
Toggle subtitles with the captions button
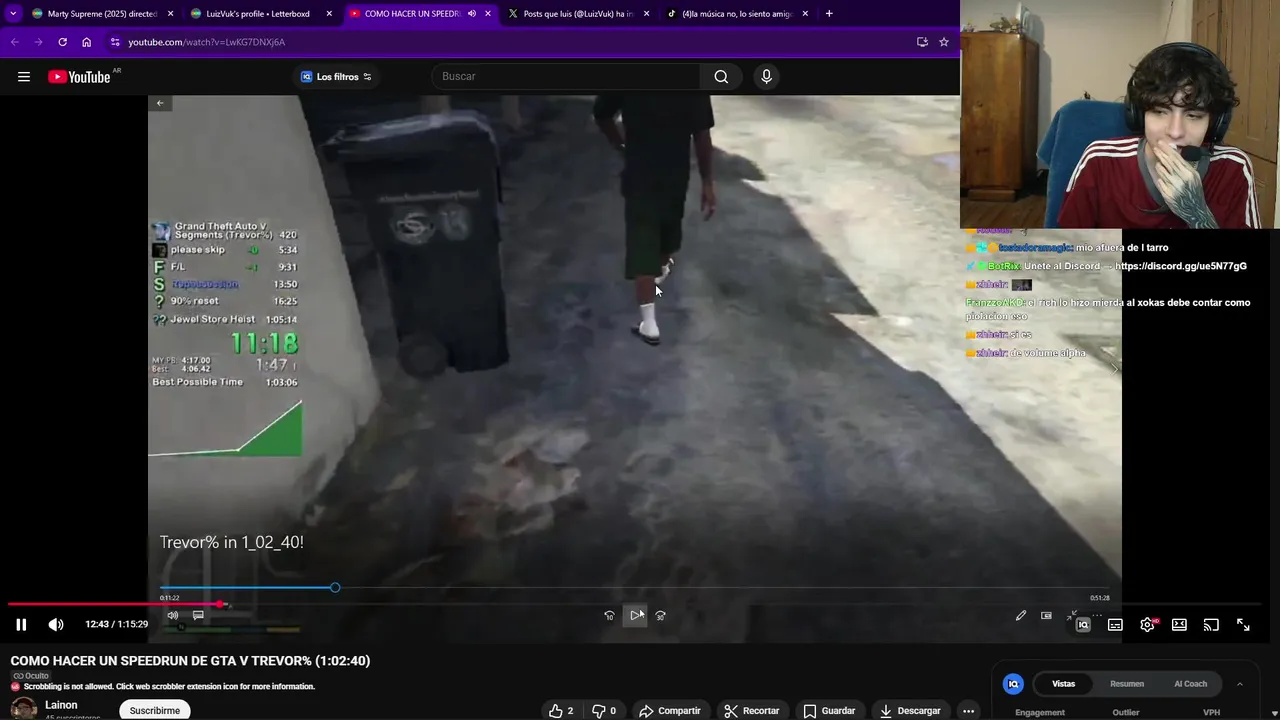click(x=1115, y=625)
